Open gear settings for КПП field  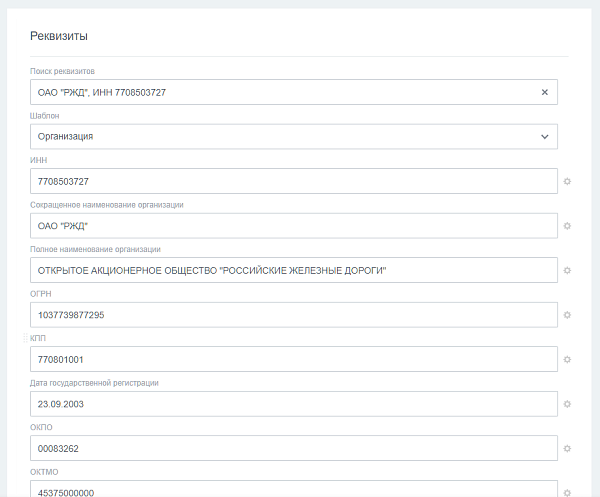[x=567, y=359]
